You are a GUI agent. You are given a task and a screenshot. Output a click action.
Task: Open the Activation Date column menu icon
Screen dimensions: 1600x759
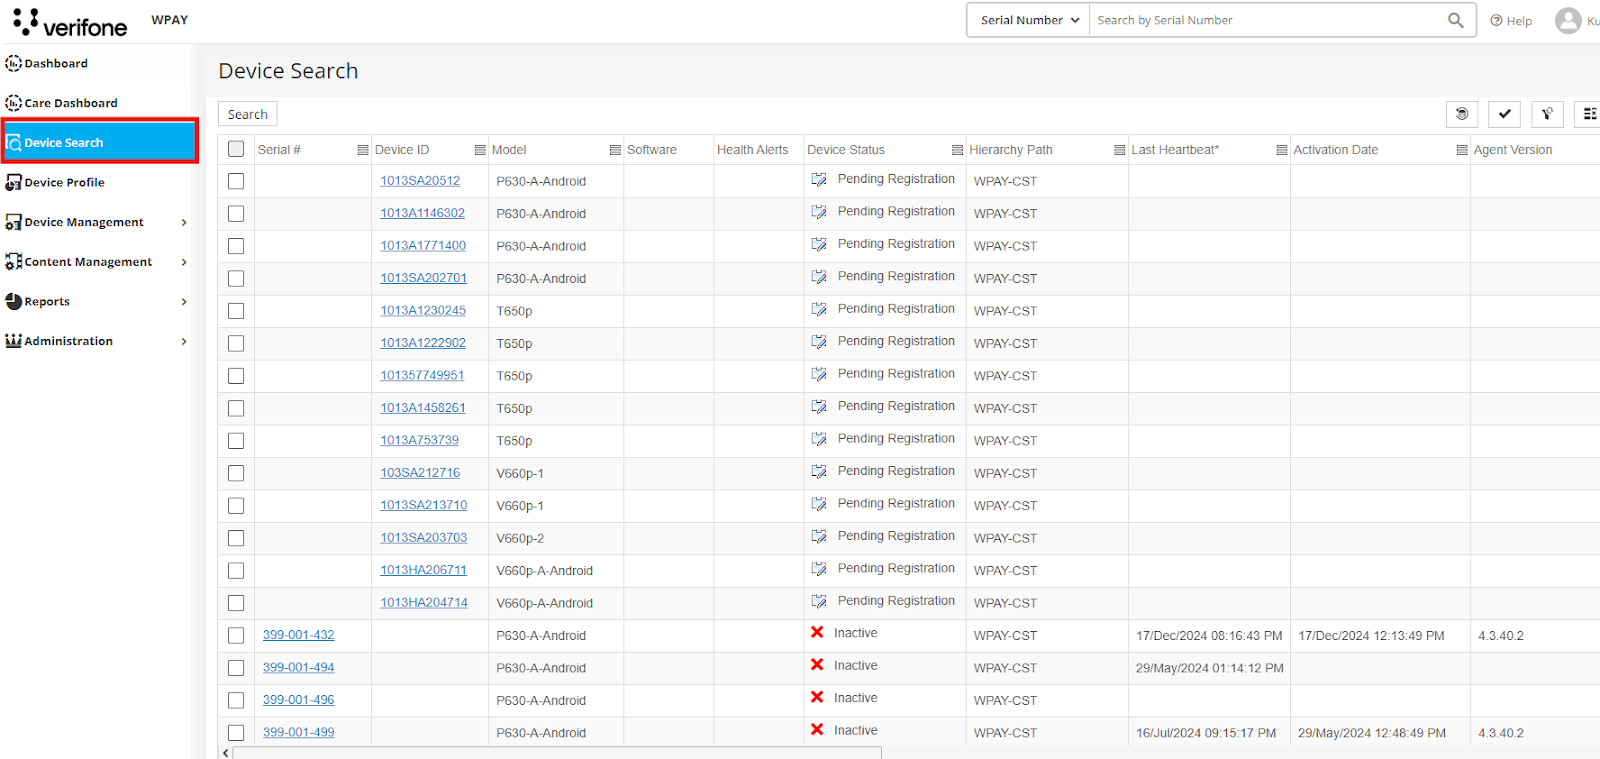1461,150
